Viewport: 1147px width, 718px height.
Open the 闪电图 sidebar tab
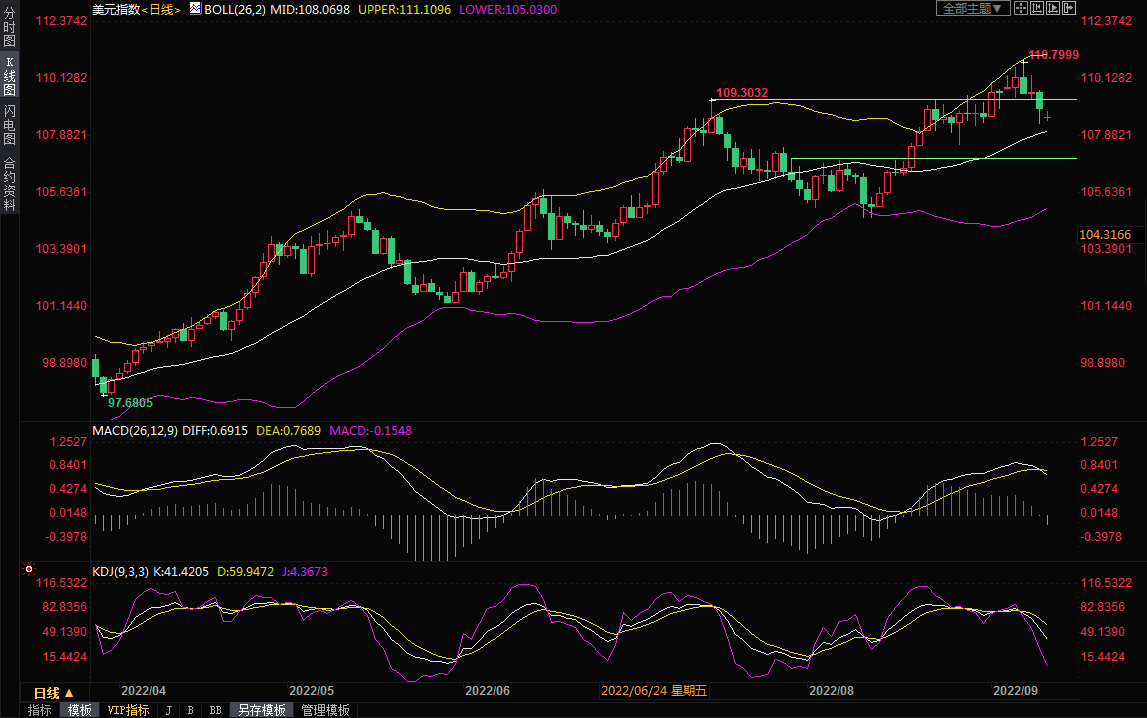[9, 125]
